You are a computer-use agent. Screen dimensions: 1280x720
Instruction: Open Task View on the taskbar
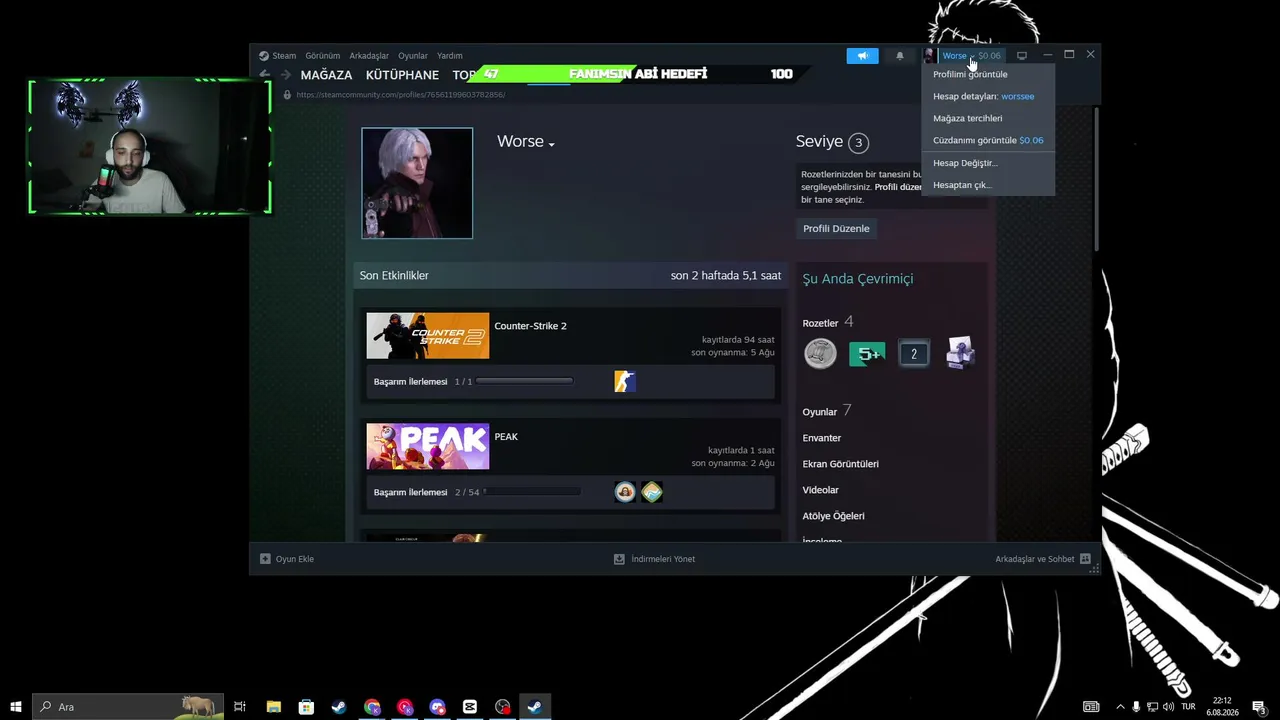pyautogui.click(x=240, y=707)
